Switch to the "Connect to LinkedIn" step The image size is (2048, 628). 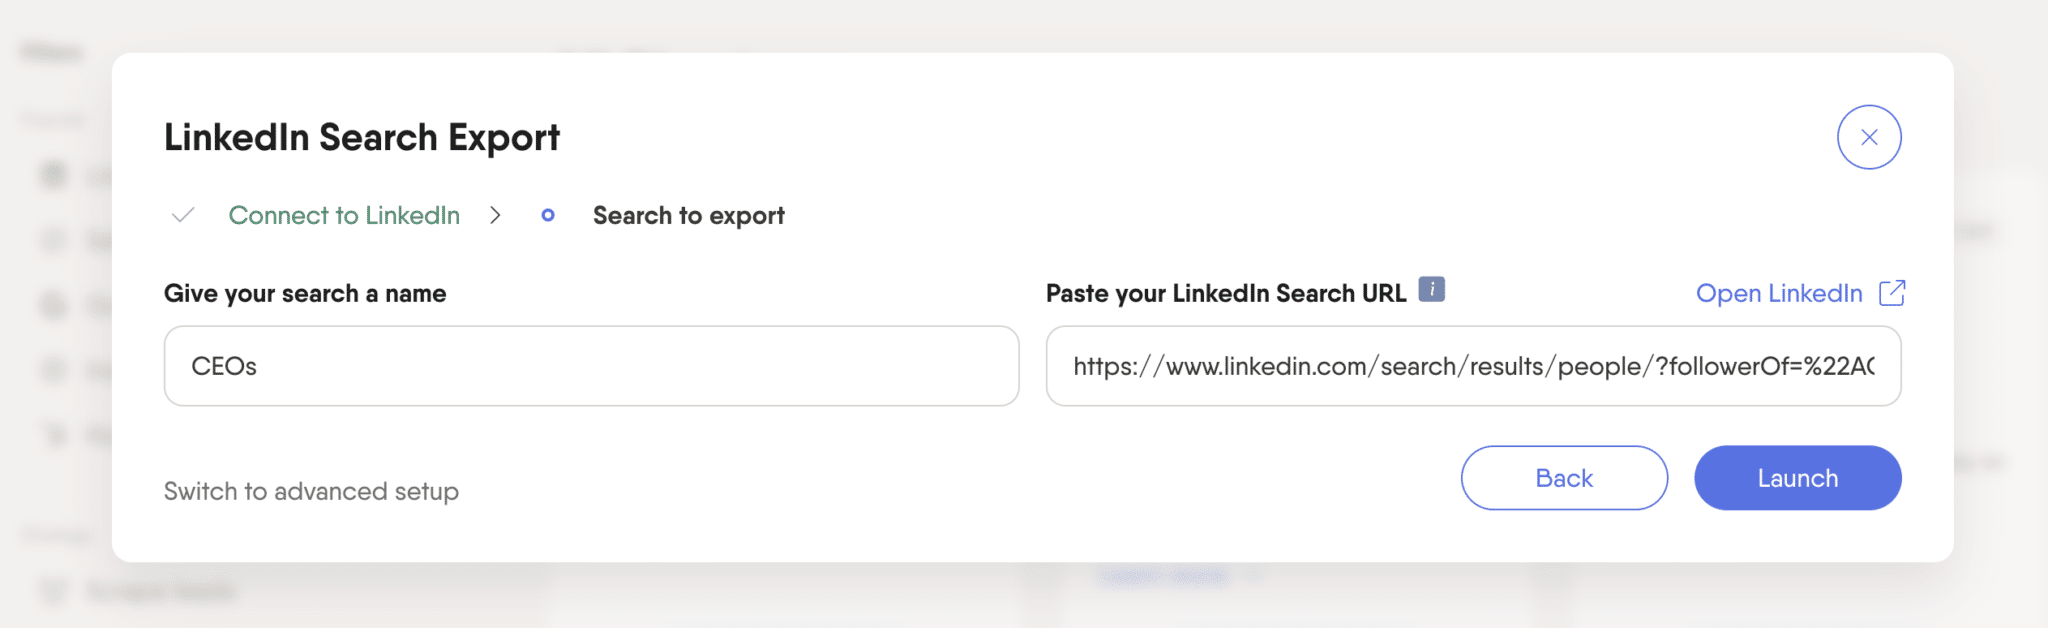pyautogui.click(x=344, y=215)
